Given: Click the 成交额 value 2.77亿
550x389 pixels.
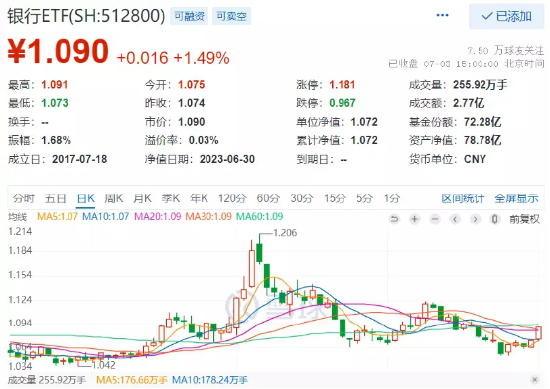Looking at the screenshot, I should click(469, 103).
